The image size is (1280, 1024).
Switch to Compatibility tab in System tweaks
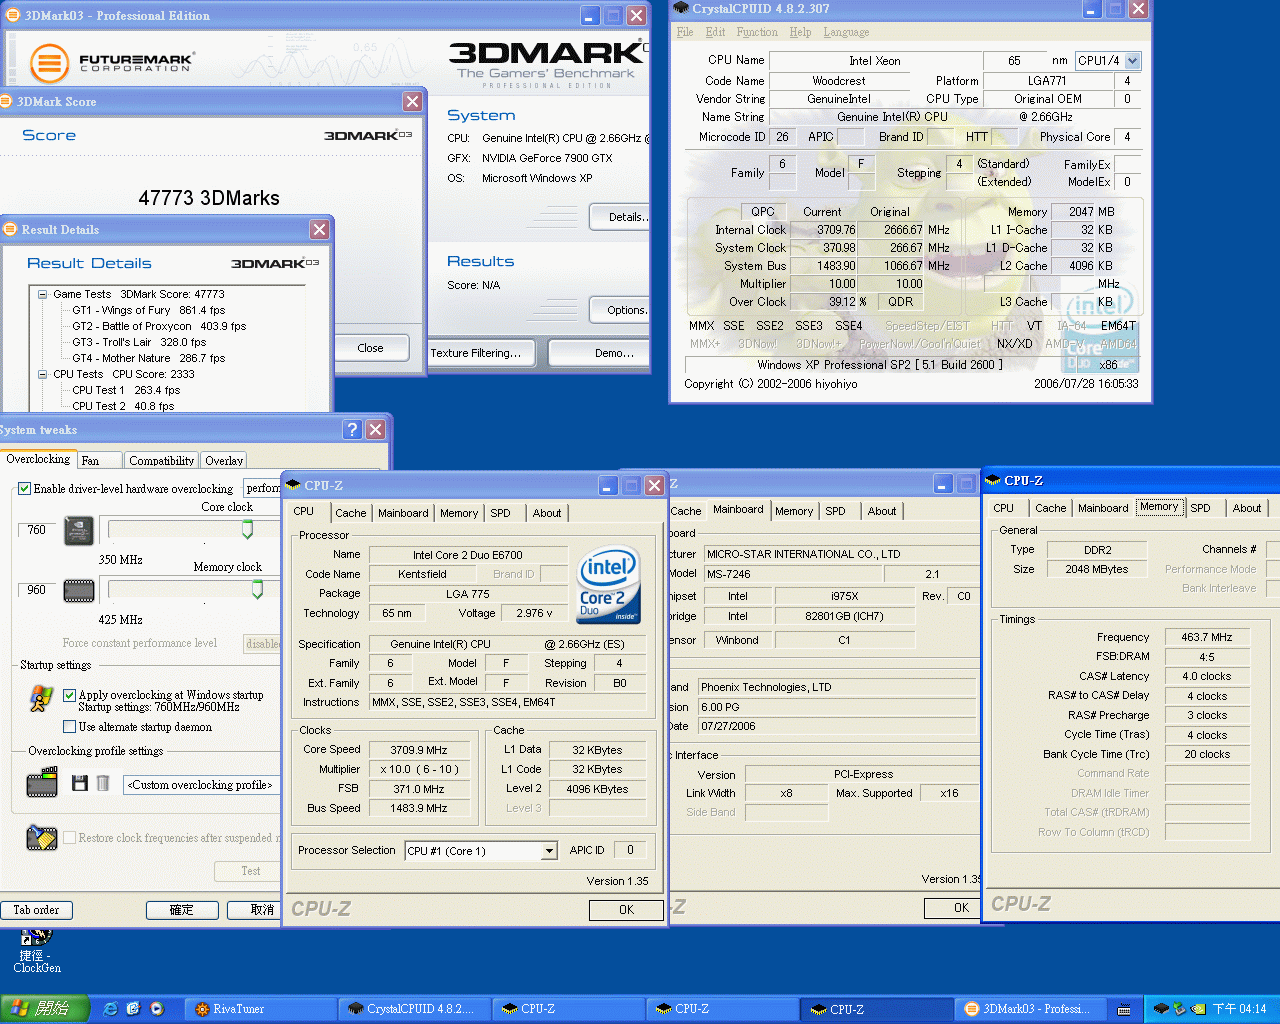click(x=161, y=461)
